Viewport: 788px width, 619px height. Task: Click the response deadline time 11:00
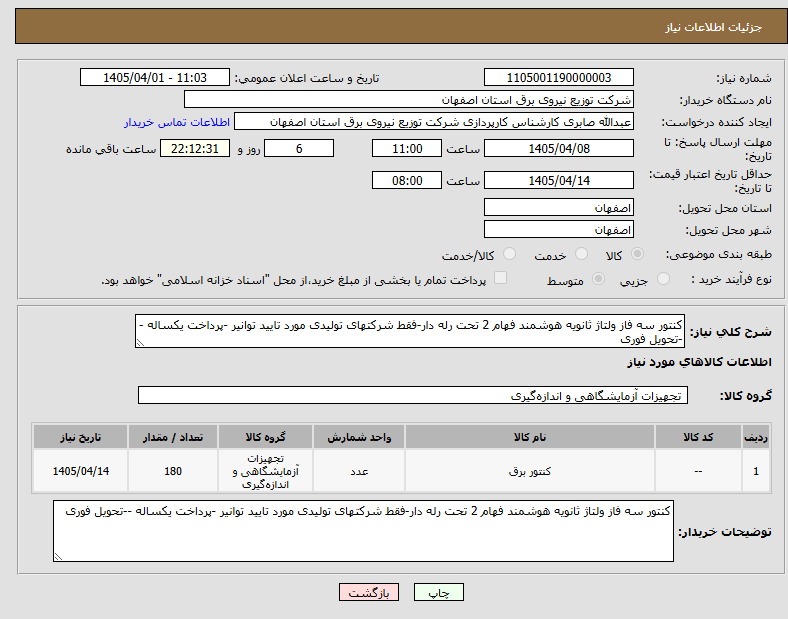pyautogui.click(x=407, y=148)
